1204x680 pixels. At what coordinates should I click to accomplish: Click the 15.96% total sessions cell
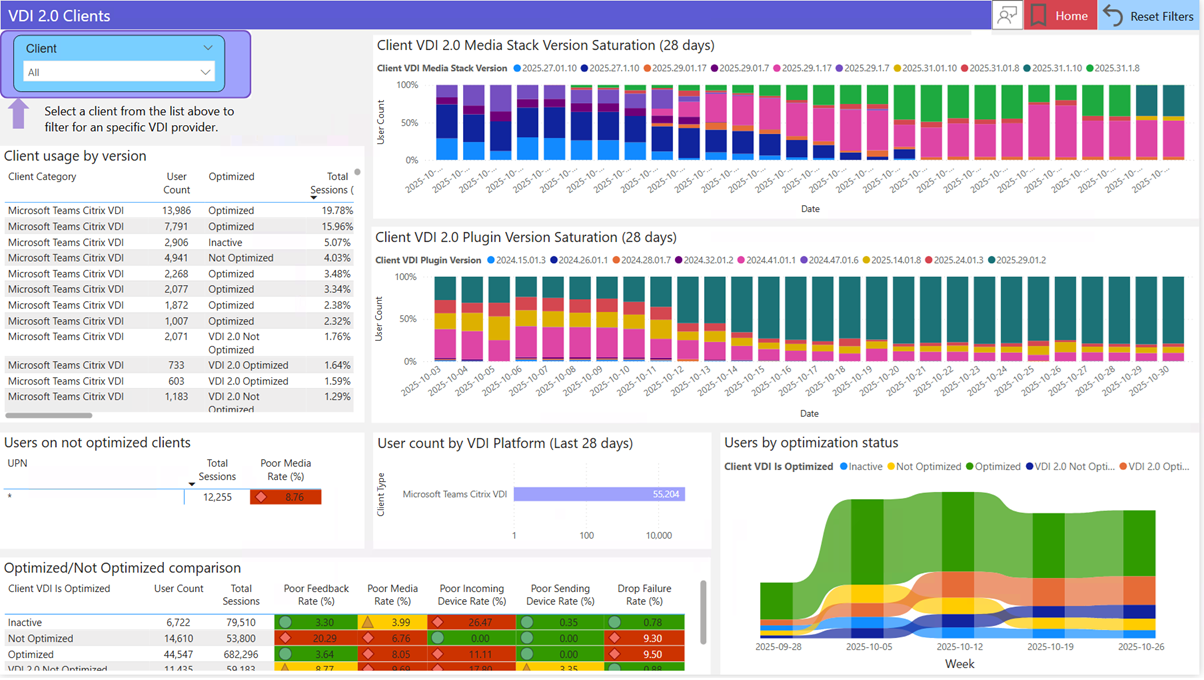click(337, 227)
